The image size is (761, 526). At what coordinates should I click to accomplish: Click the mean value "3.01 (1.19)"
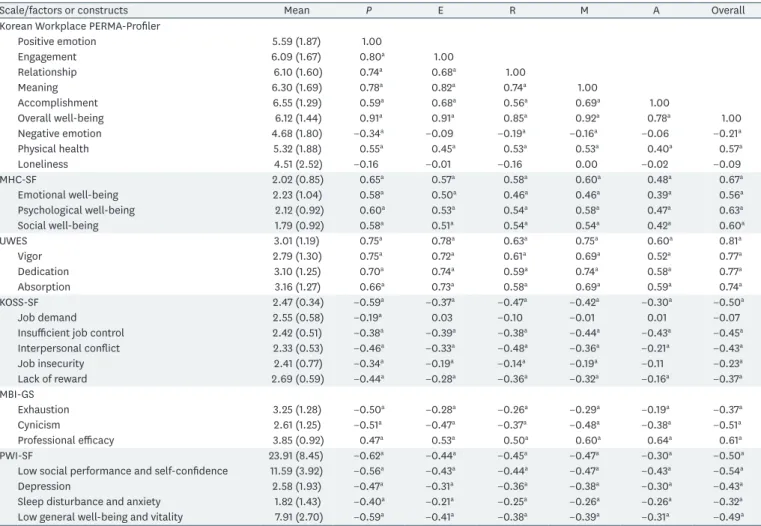[296, 241]
